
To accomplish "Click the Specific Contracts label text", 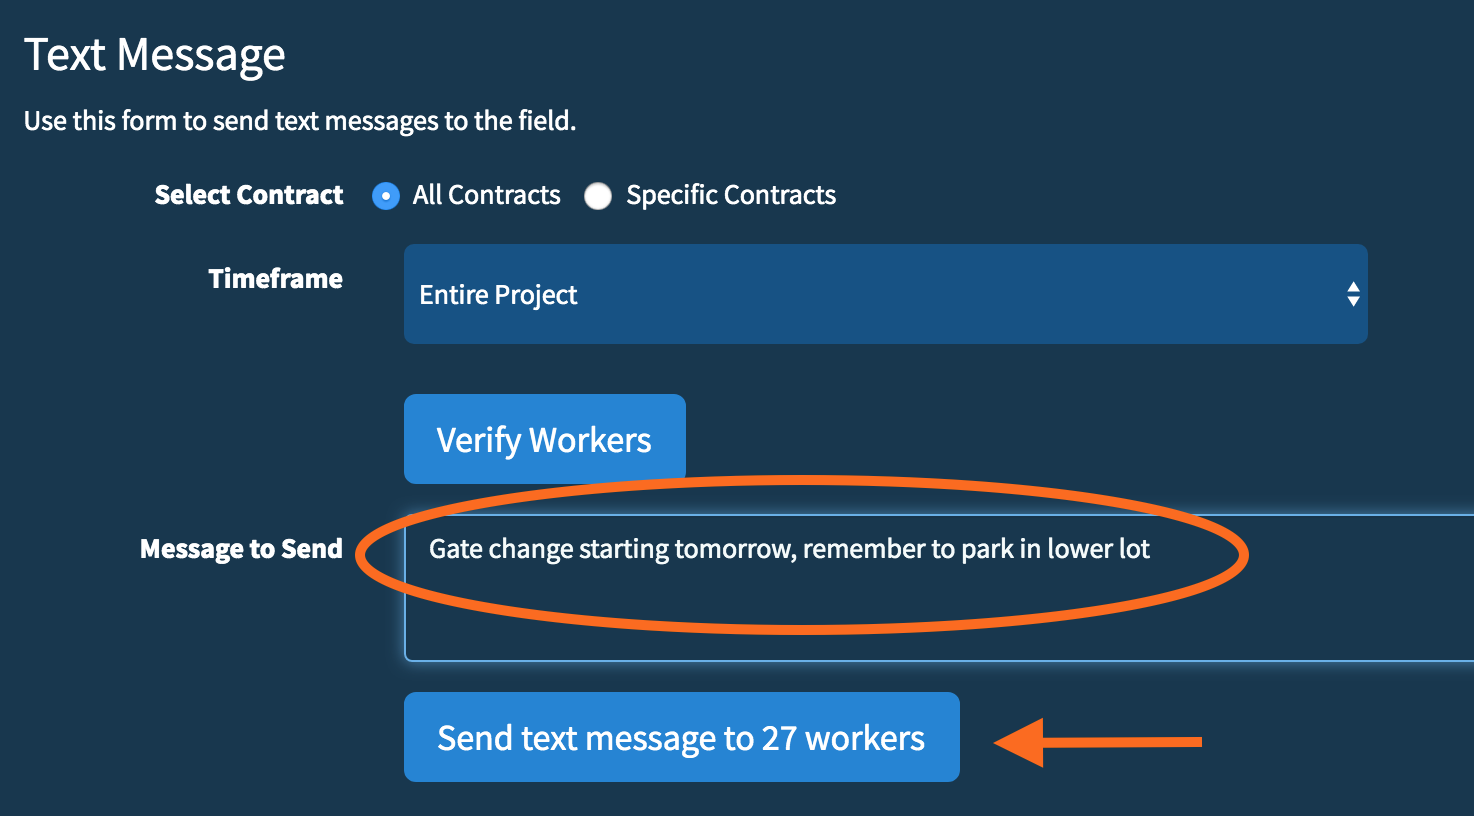I will [x=730, y=195].
